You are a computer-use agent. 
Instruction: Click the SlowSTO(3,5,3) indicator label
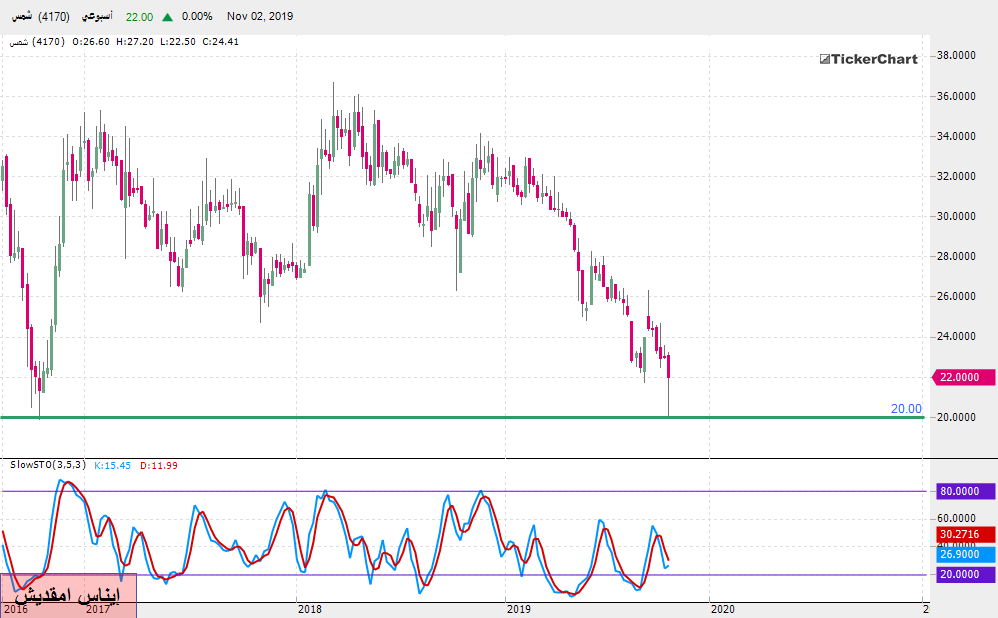(47, 466)
